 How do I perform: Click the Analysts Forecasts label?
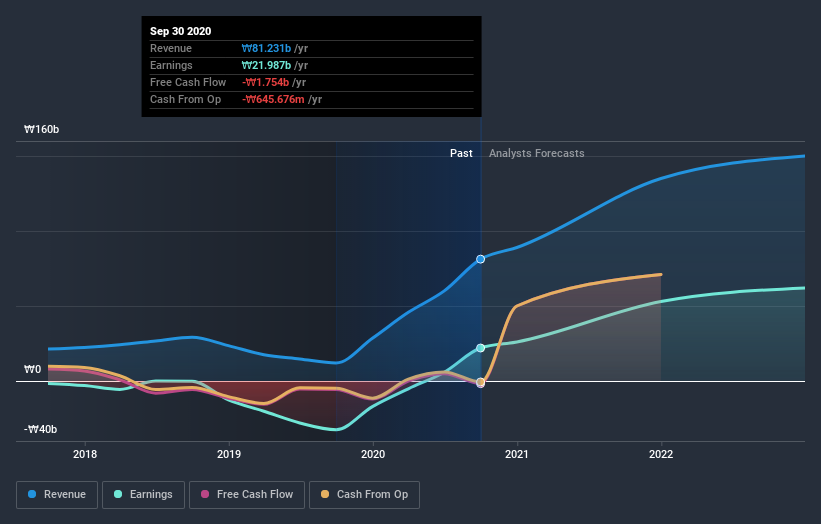(537, 153)
